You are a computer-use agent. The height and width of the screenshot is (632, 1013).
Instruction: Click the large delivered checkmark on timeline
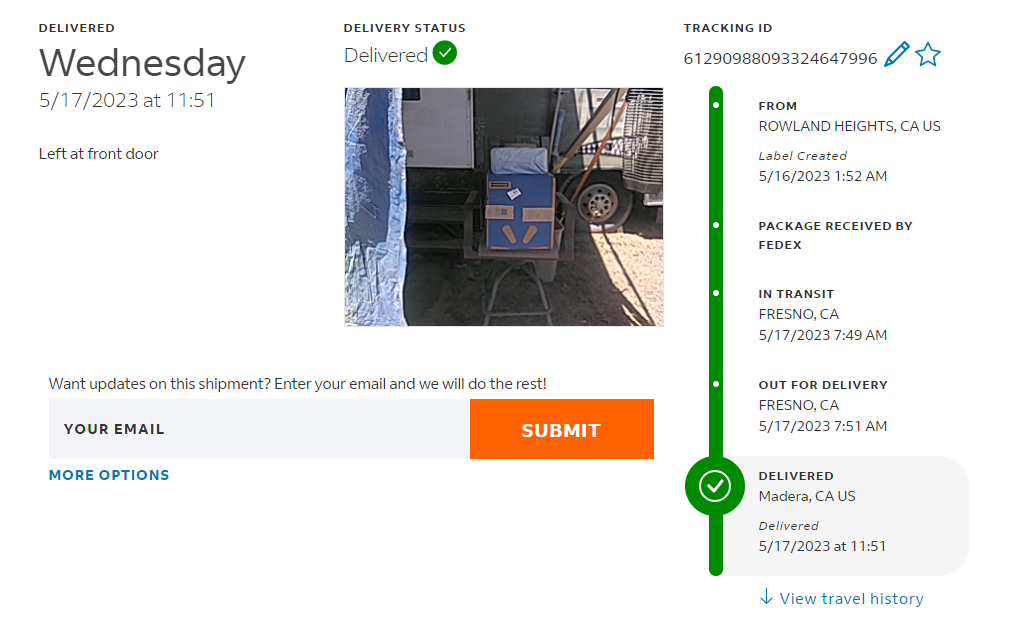point(715,486)
